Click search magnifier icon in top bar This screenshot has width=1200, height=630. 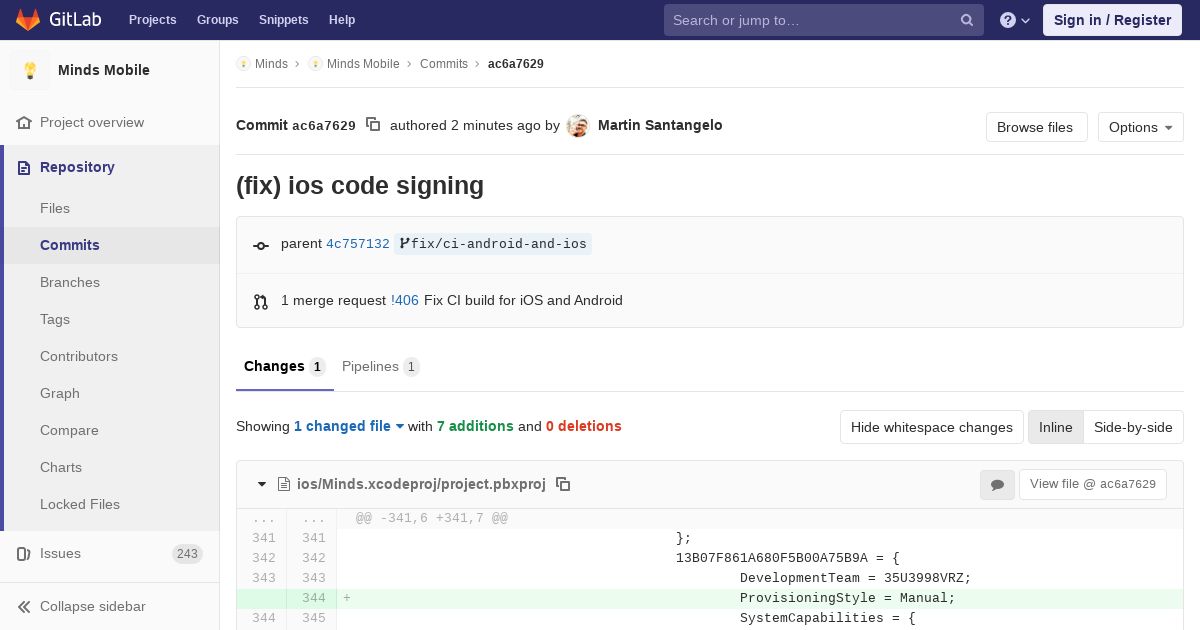click(x=967, y=20)
